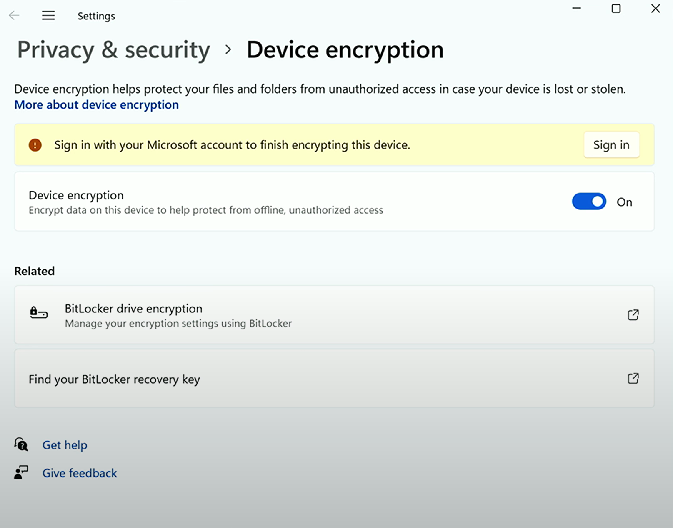
Task: Click the Give feedback icon
Action: tap(21, 472)
